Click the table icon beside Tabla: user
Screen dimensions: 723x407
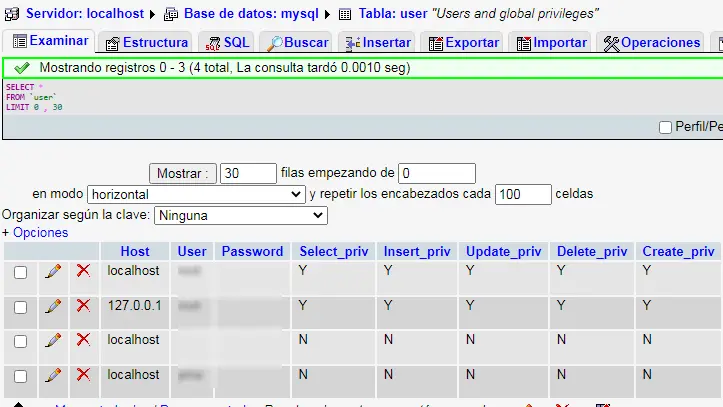coord(345,14)
